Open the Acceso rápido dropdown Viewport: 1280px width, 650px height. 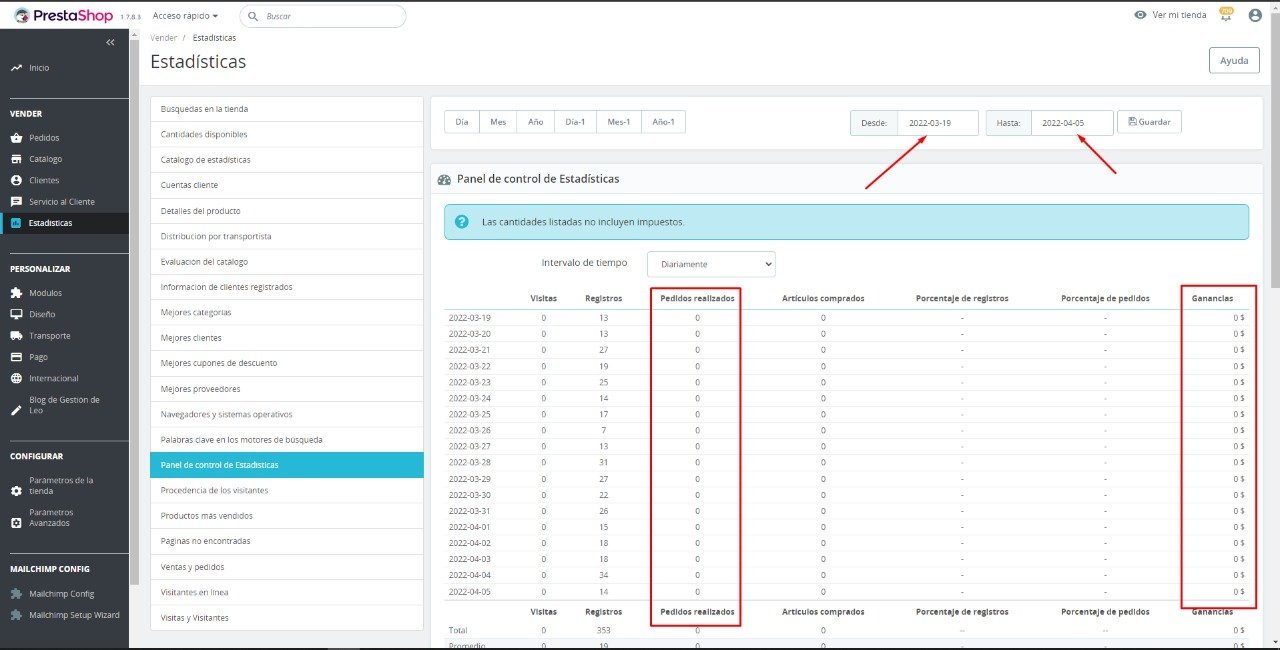click(185, 16)
